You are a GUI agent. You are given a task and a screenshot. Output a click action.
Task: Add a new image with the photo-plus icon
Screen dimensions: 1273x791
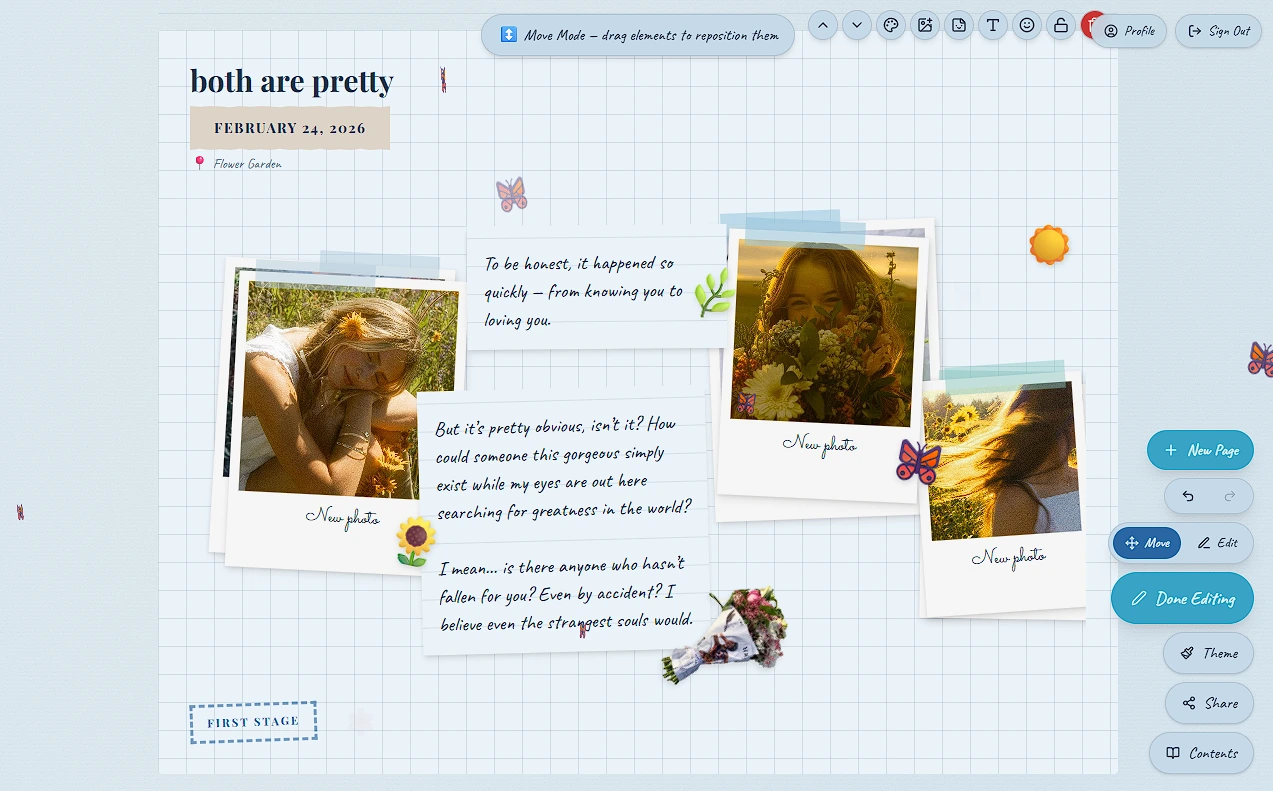coord(925,25)
